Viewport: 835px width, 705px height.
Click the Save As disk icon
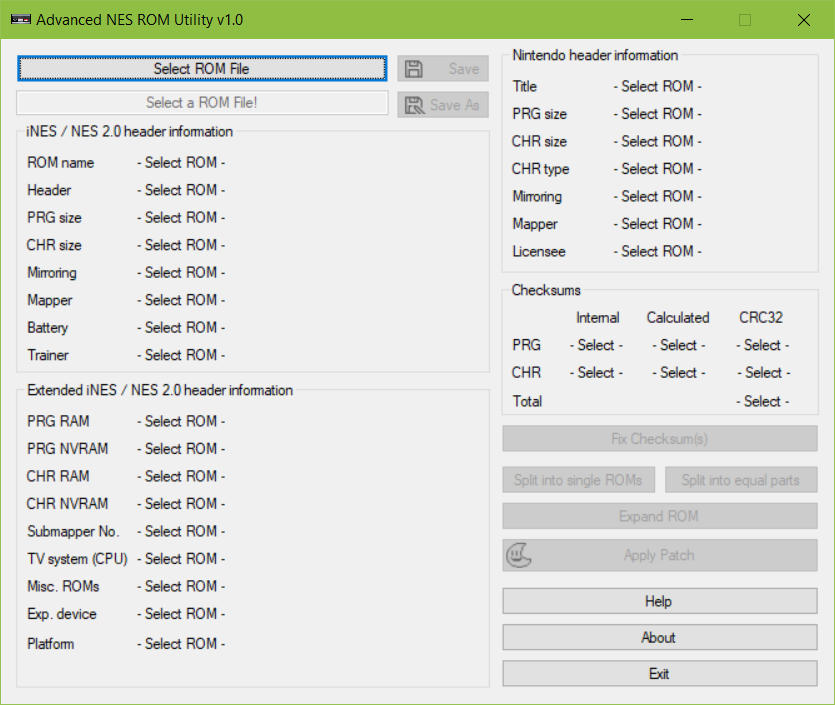coord(414,105)
